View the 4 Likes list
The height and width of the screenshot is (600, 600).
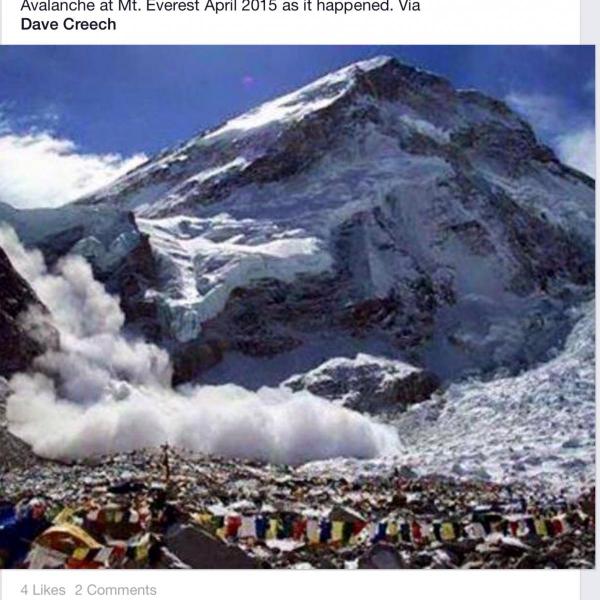[43, 590]
